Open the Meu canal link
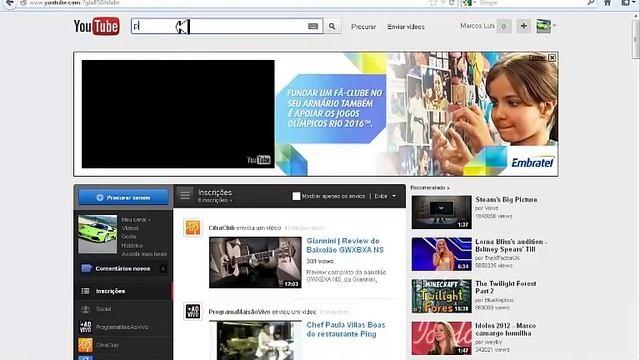Viewport: 640px width, 360px height. 136,220
